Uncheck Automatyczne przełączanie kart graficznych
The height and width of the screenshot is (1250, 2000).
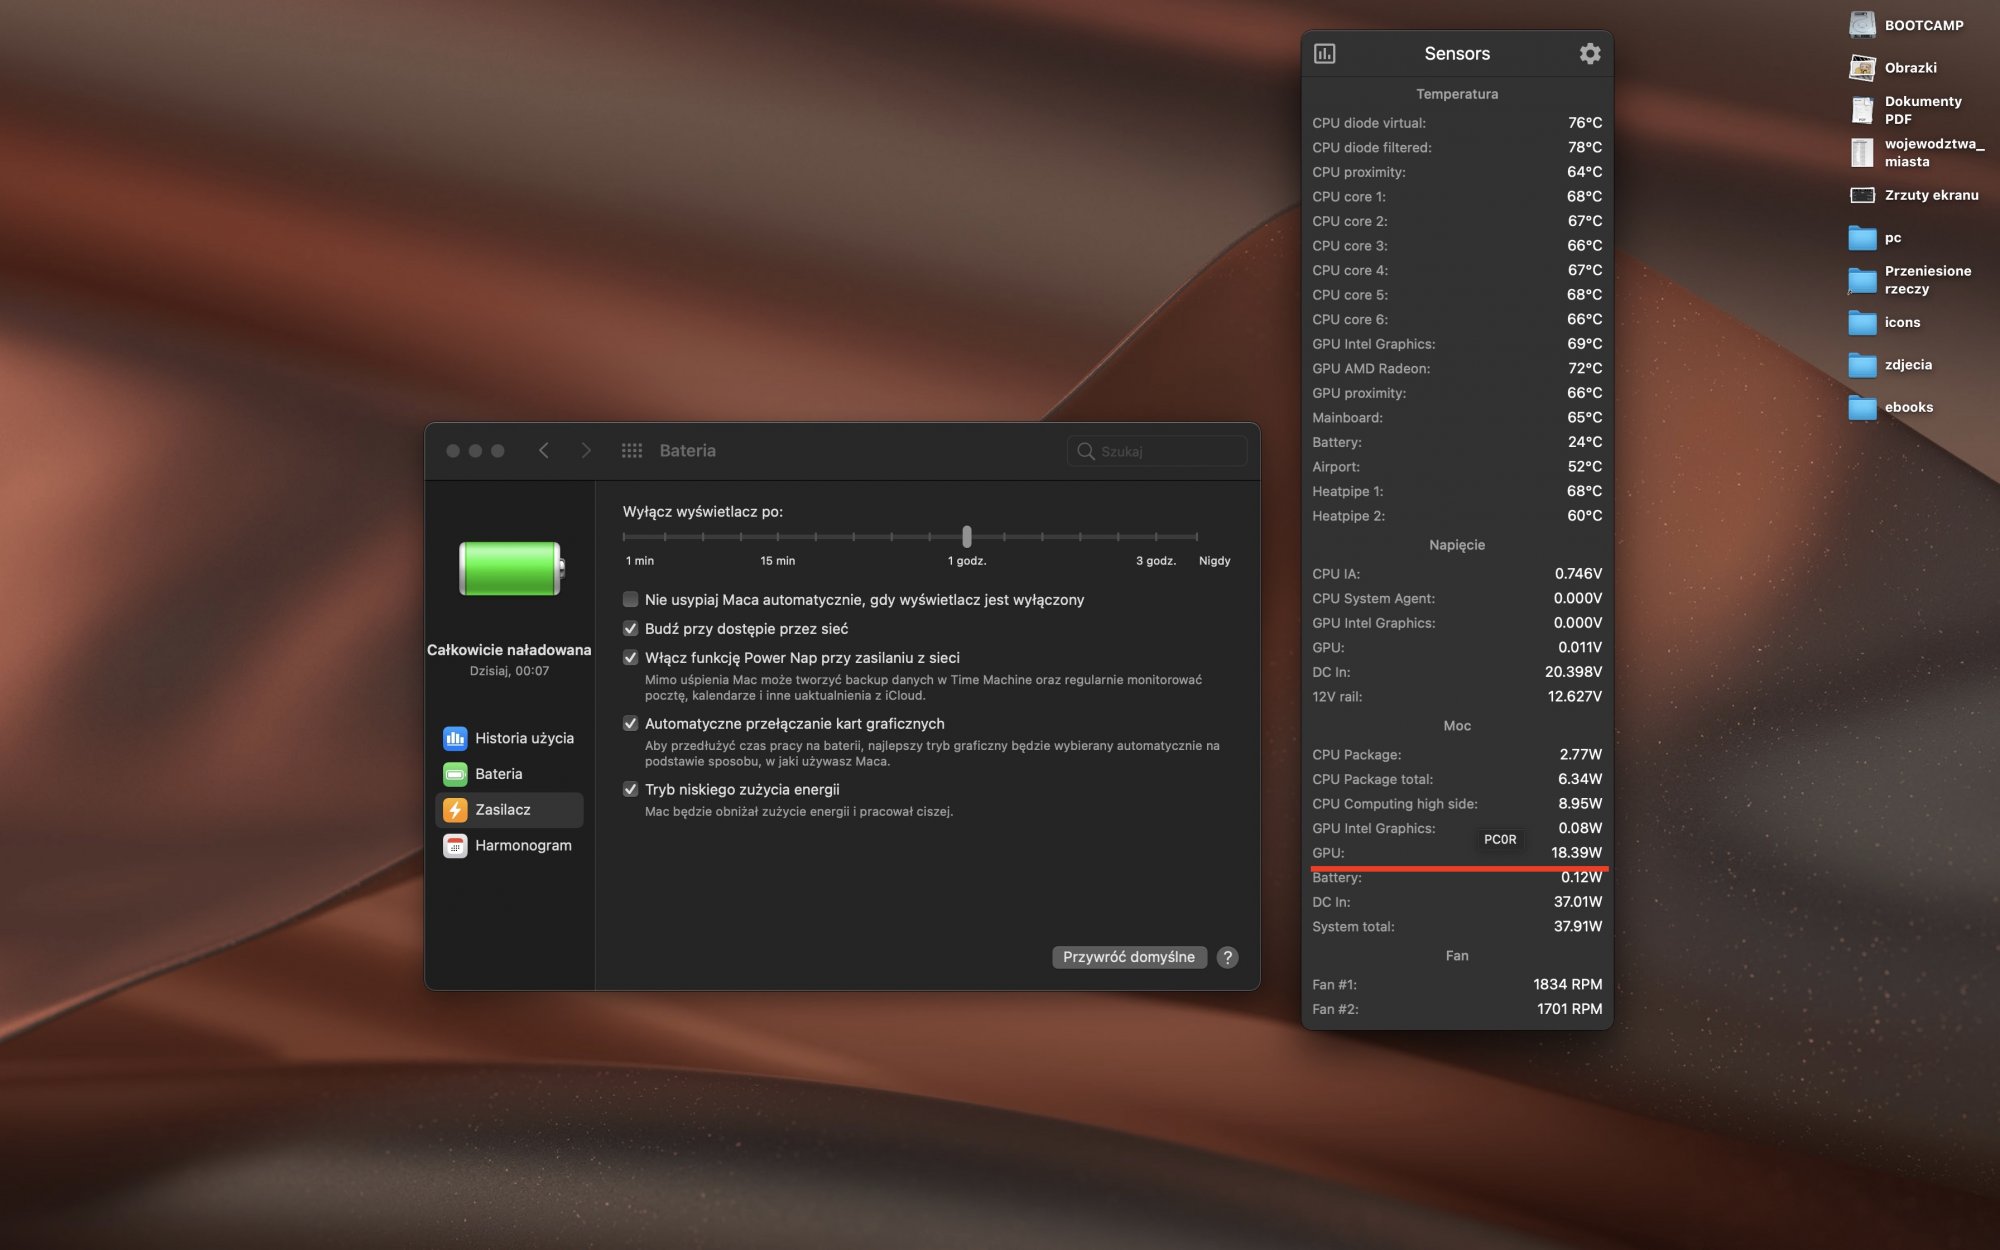click(631, 724)
